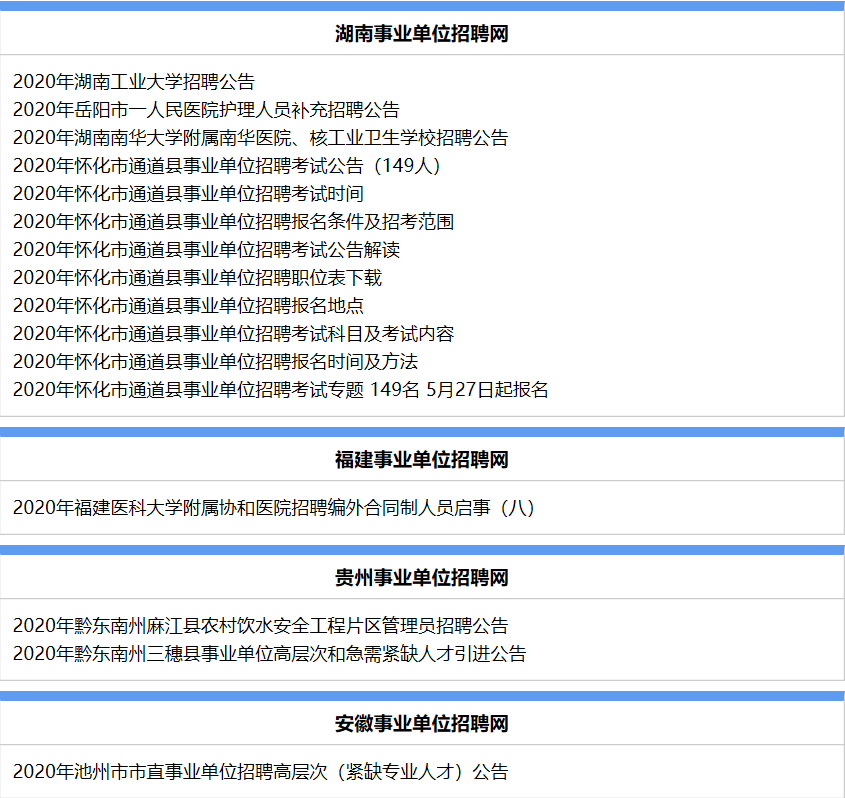Open 黔东南州三穗县高层次和急需紧缺人才引进公告 link
The width and height of the screenshot is (845, 798).
click(269, 654)
